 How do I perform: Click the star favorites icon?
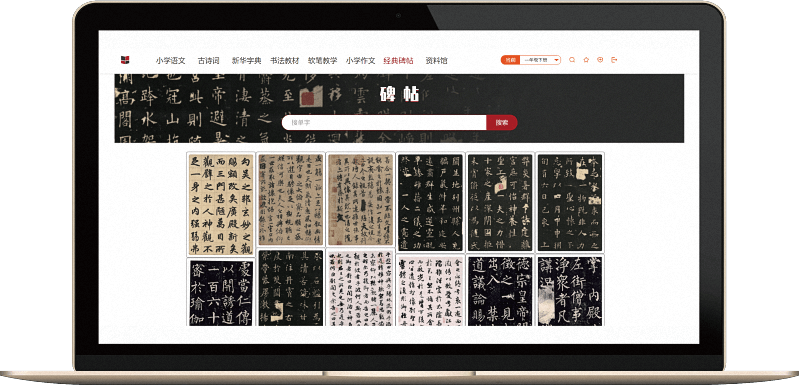tap(586, 60)
